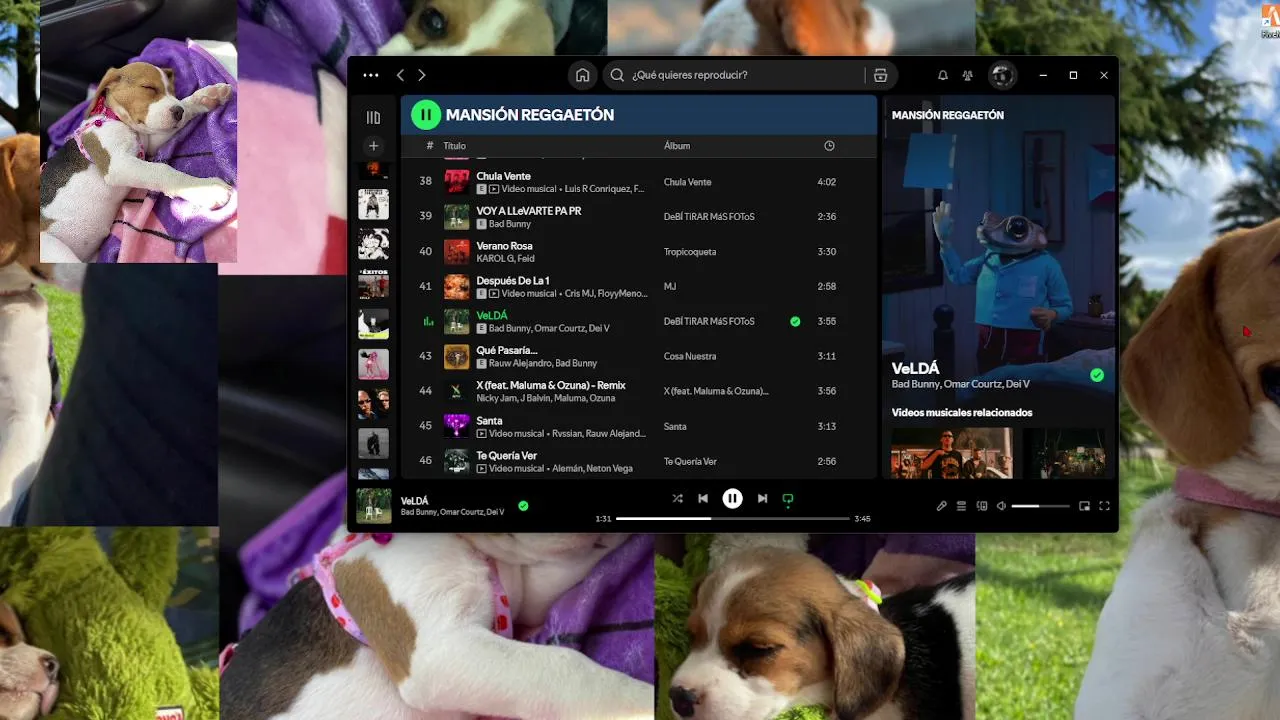The height and width of the screenshot is (720, 1280).
Task: Create a new playlist with plus button
Action: [373, 146]
